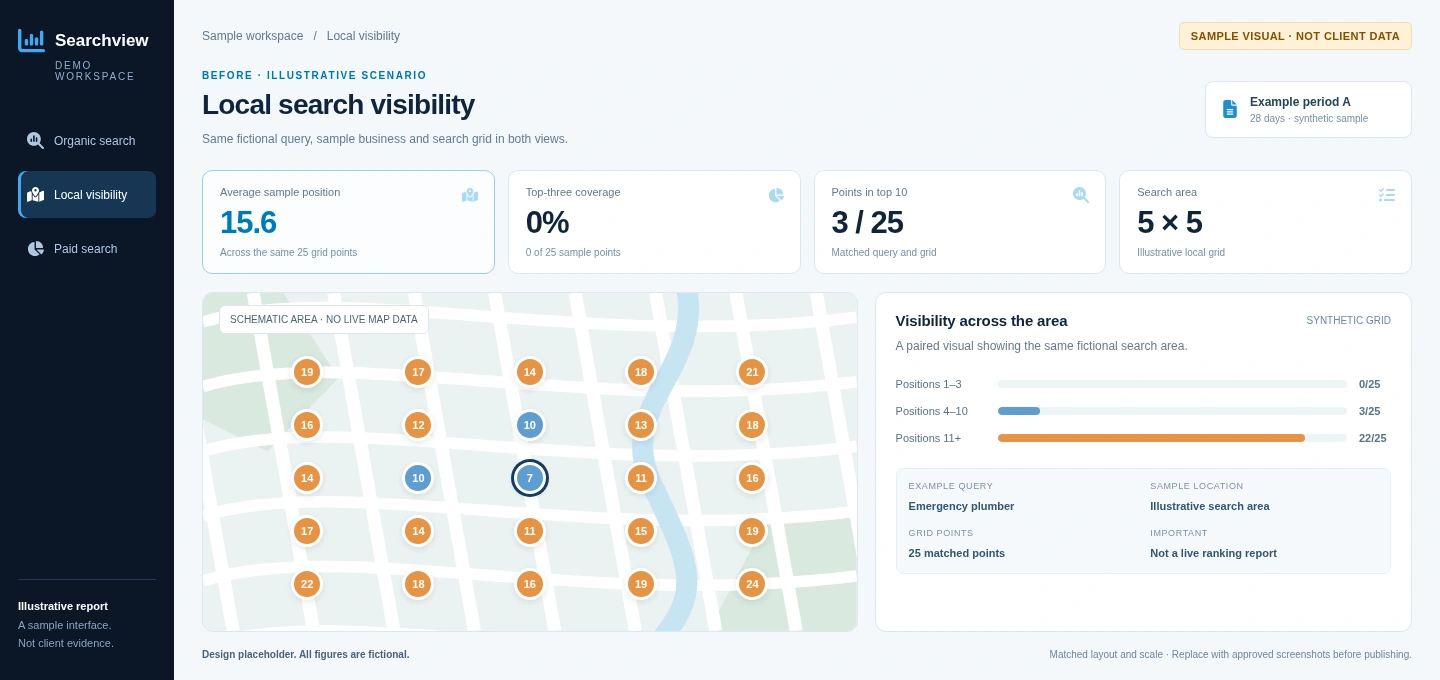
Task: Click the search icon on the Points in top 10 card
Action: tap(1081, 195)
